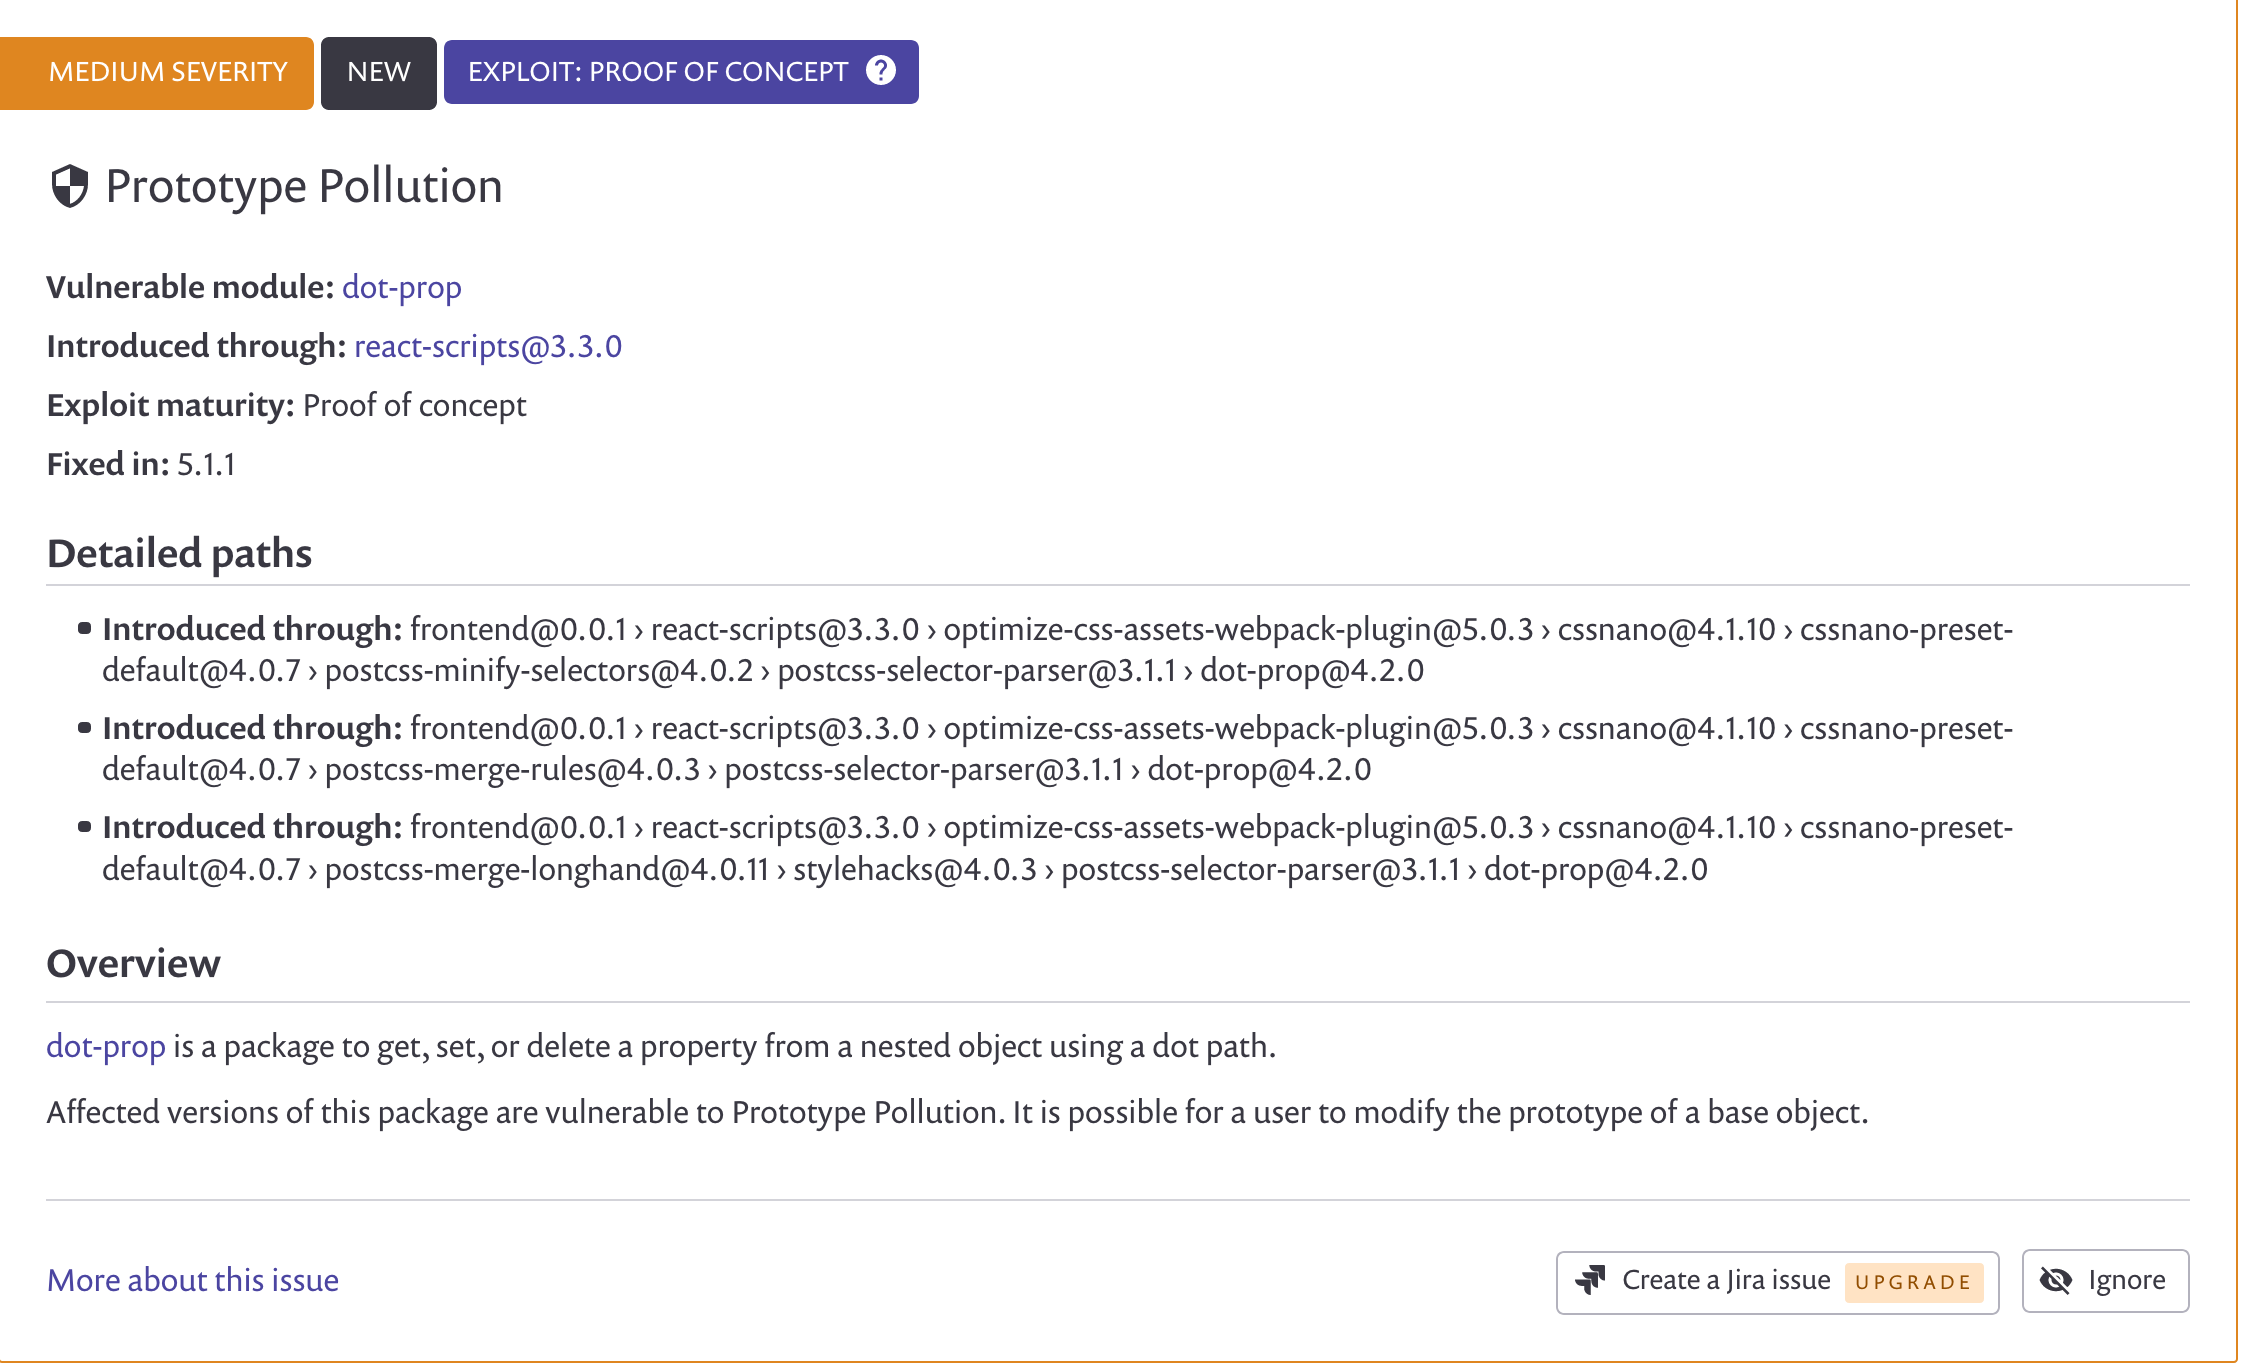2244x1366 pixels.
Task: Click the Overview heading
Action: (134, 963)
